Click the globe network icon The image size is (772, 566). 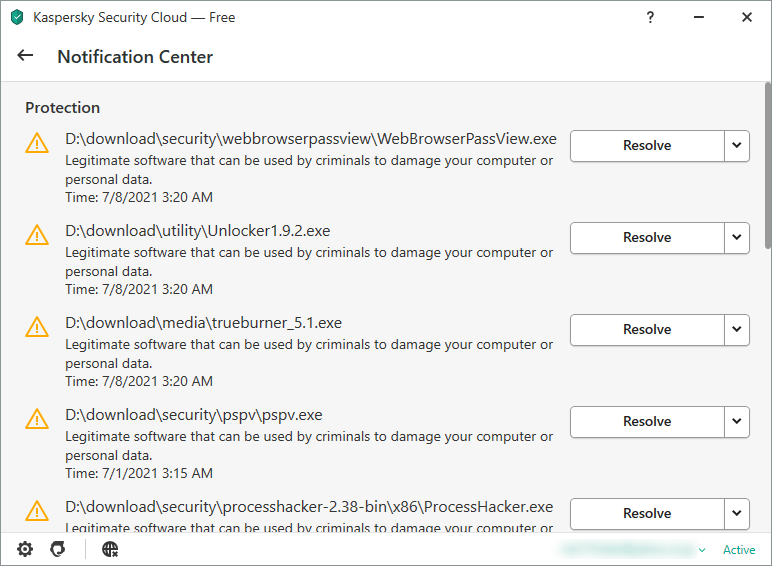(110, 549)
